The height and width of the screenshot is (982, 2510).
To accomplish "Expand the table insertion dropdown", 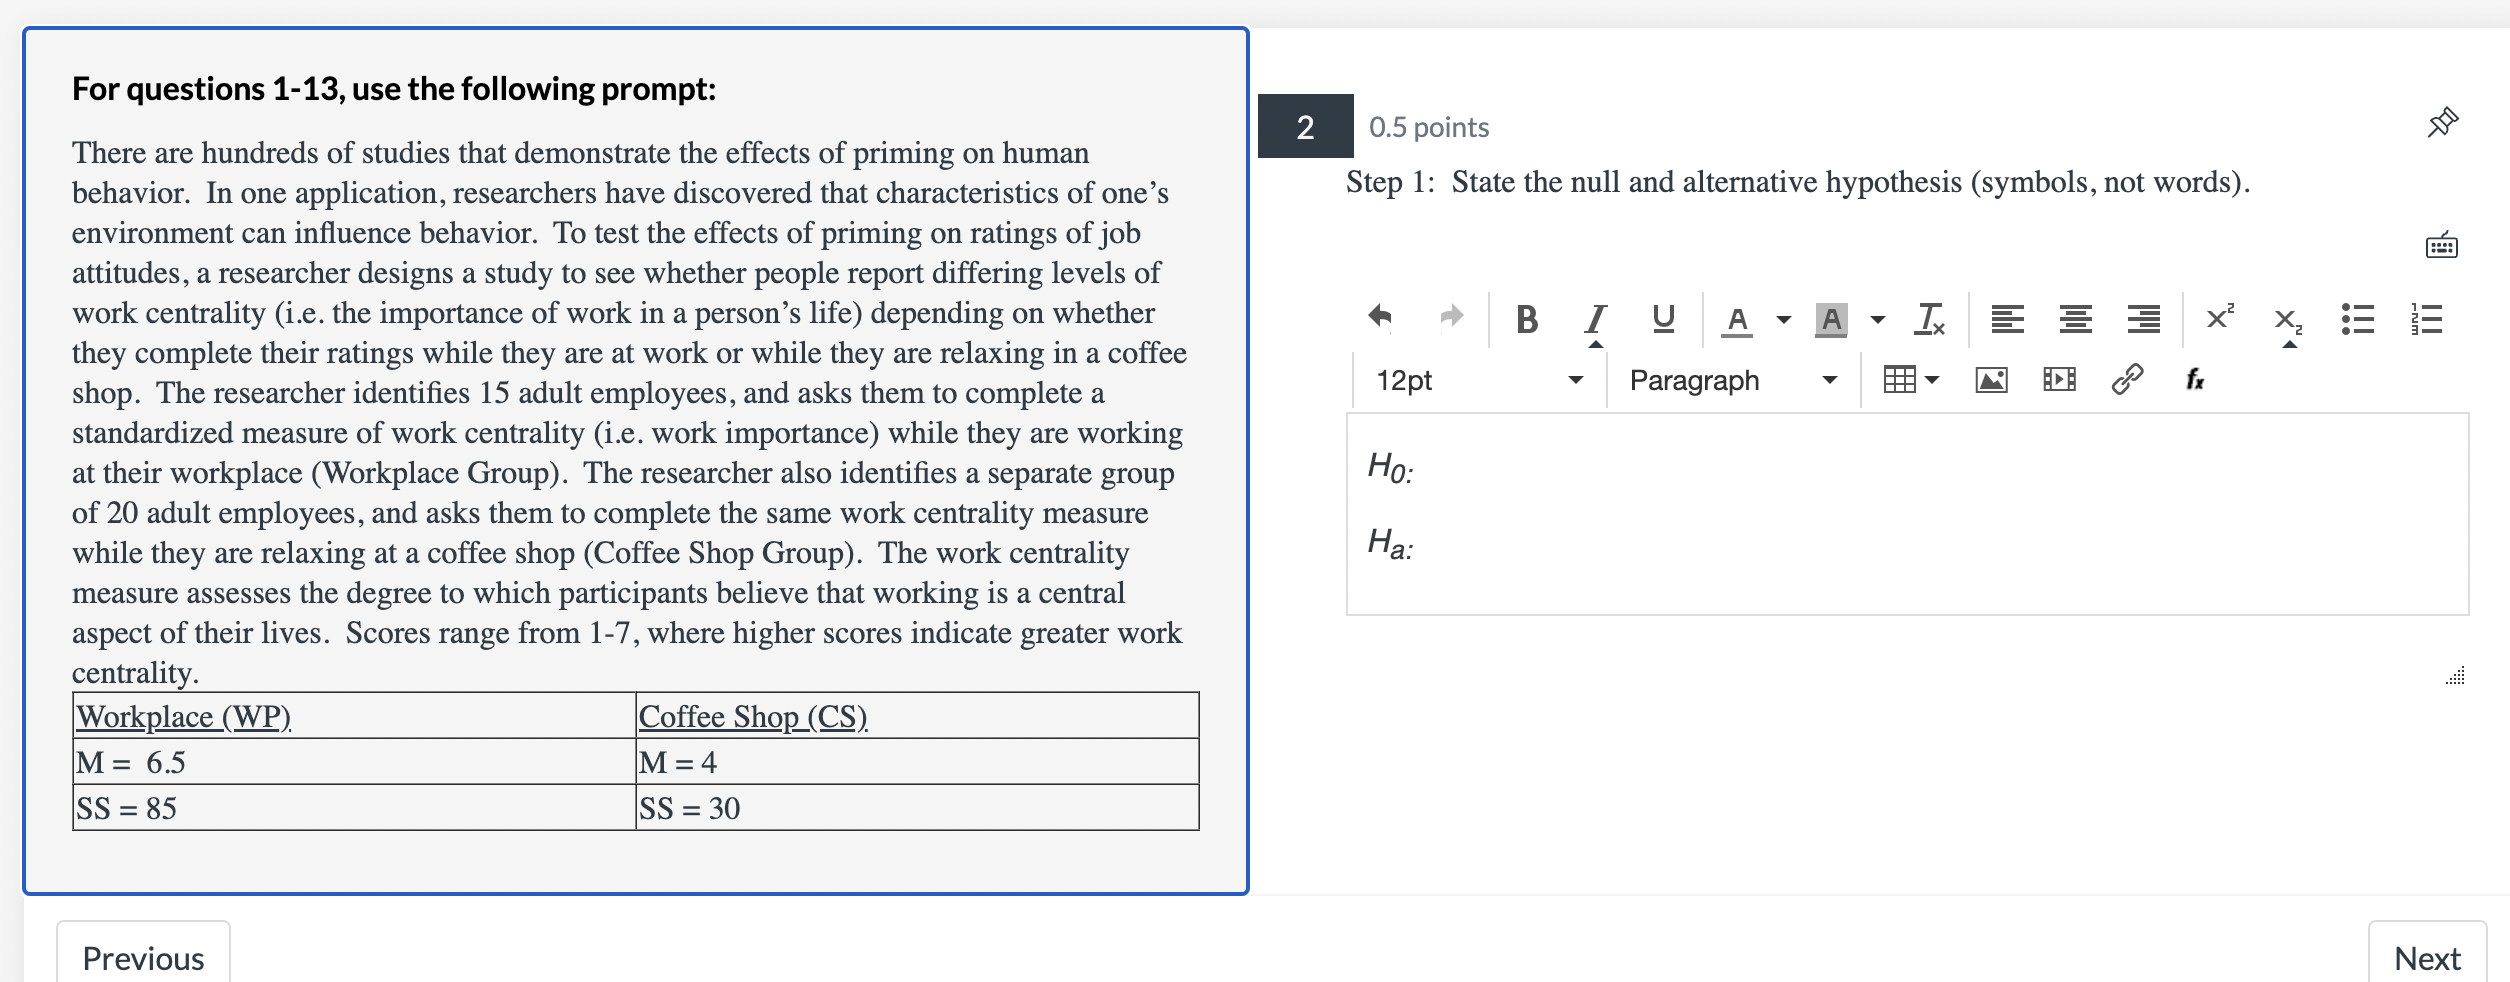I will pyautogui.click(x=1930, y=380).
